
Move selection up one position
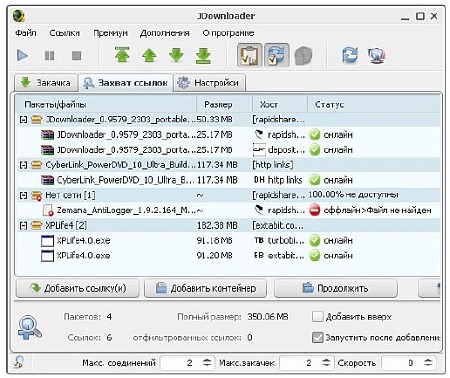point(149,55)
